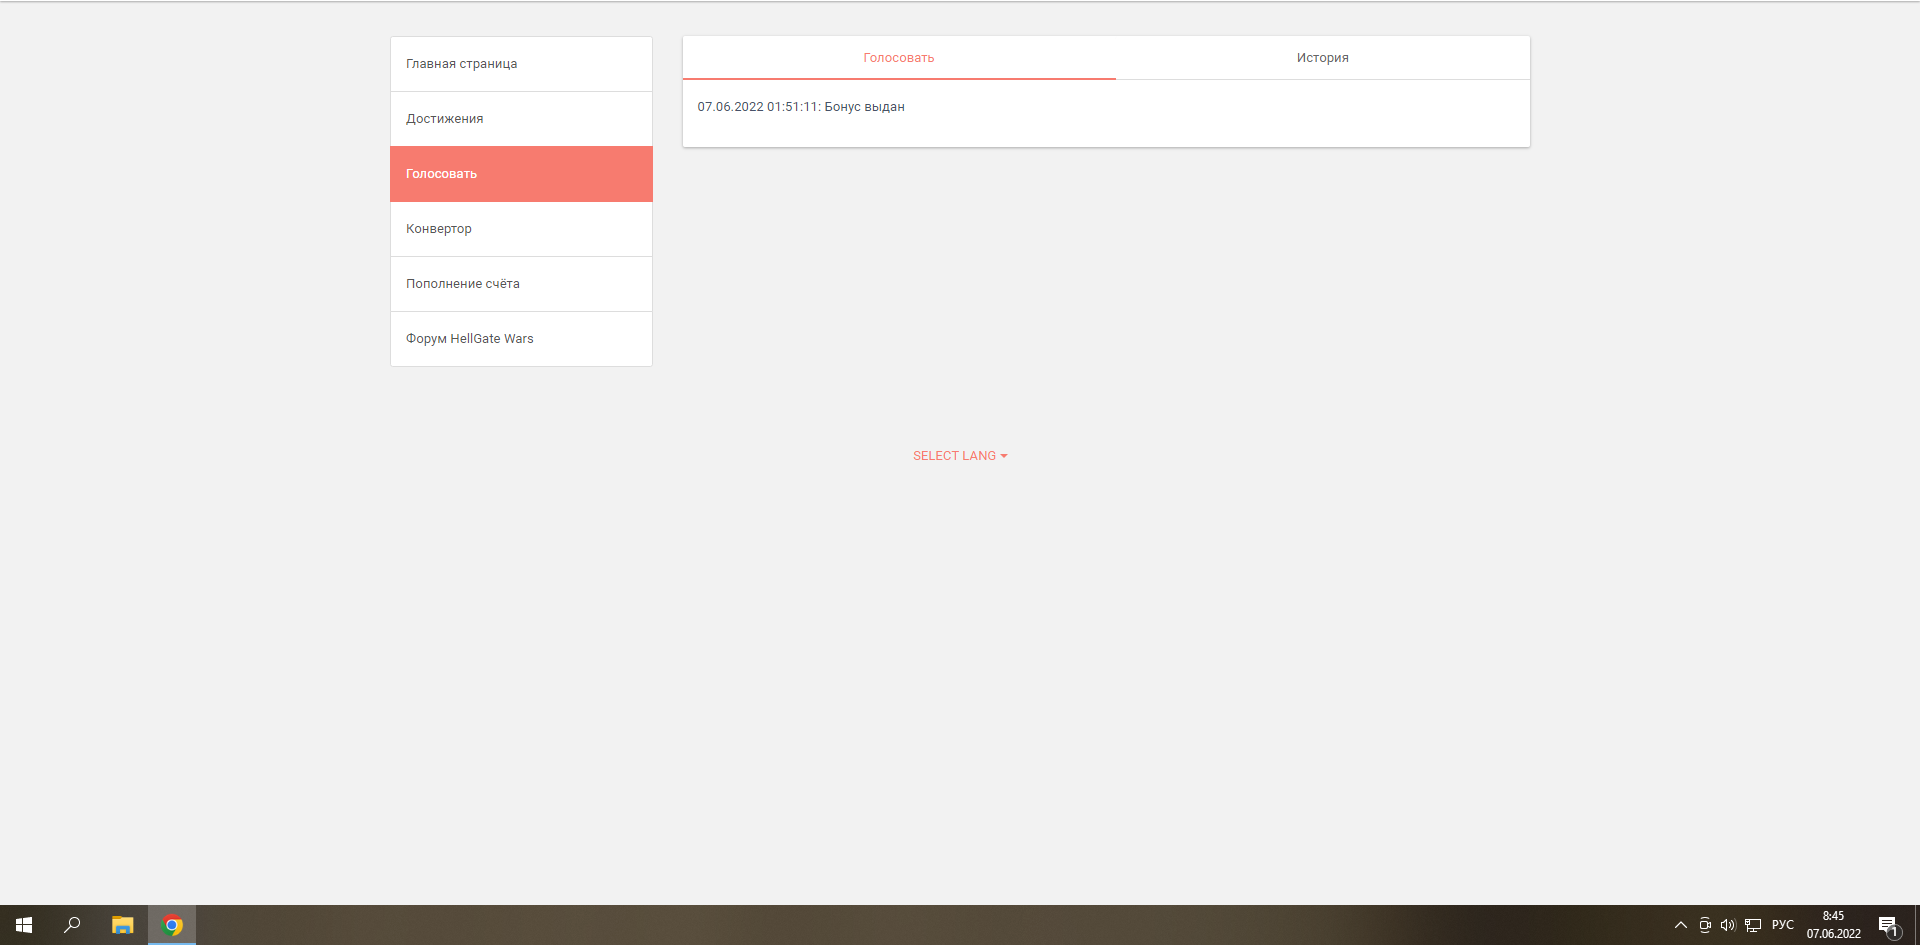Open the notification center icon
The image size is (1920, 945).
1888,925
